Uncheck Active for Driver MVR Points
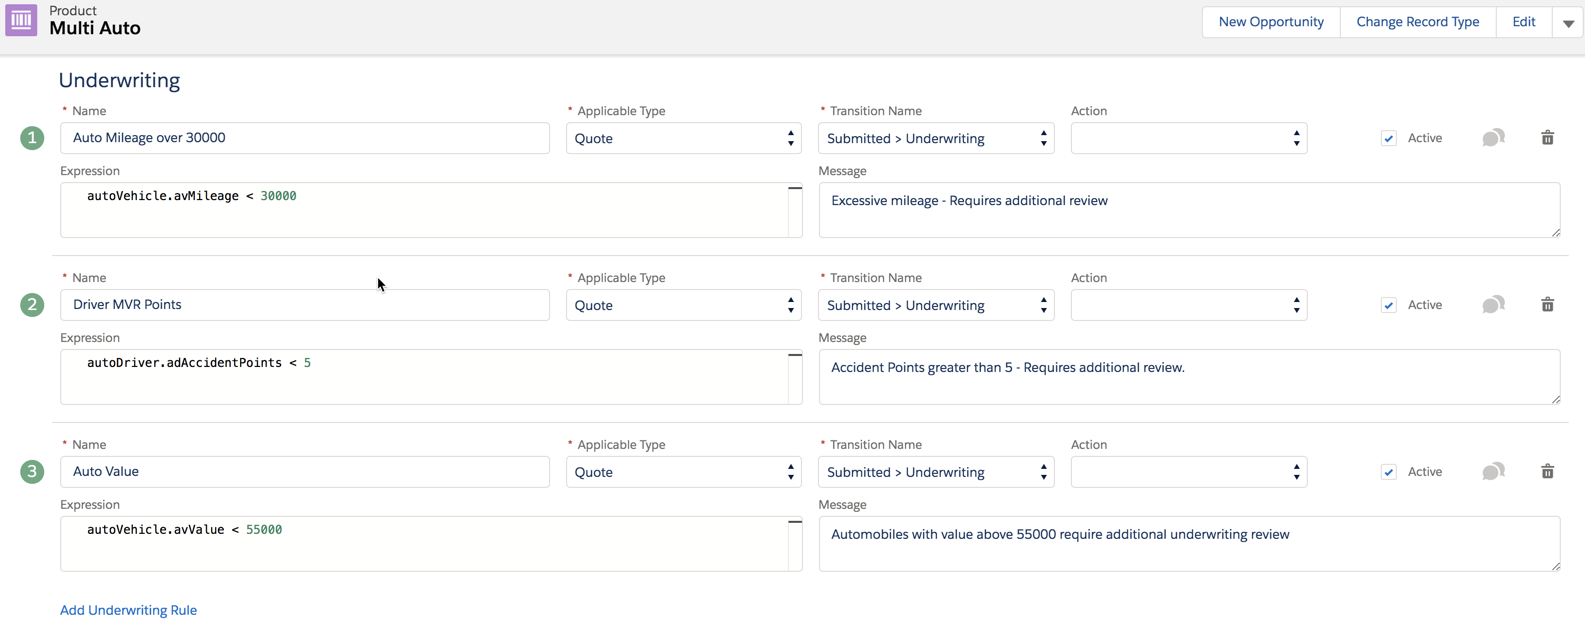Image resolution: width=1585 pixels, height=629 pixels. (1389, 305)
